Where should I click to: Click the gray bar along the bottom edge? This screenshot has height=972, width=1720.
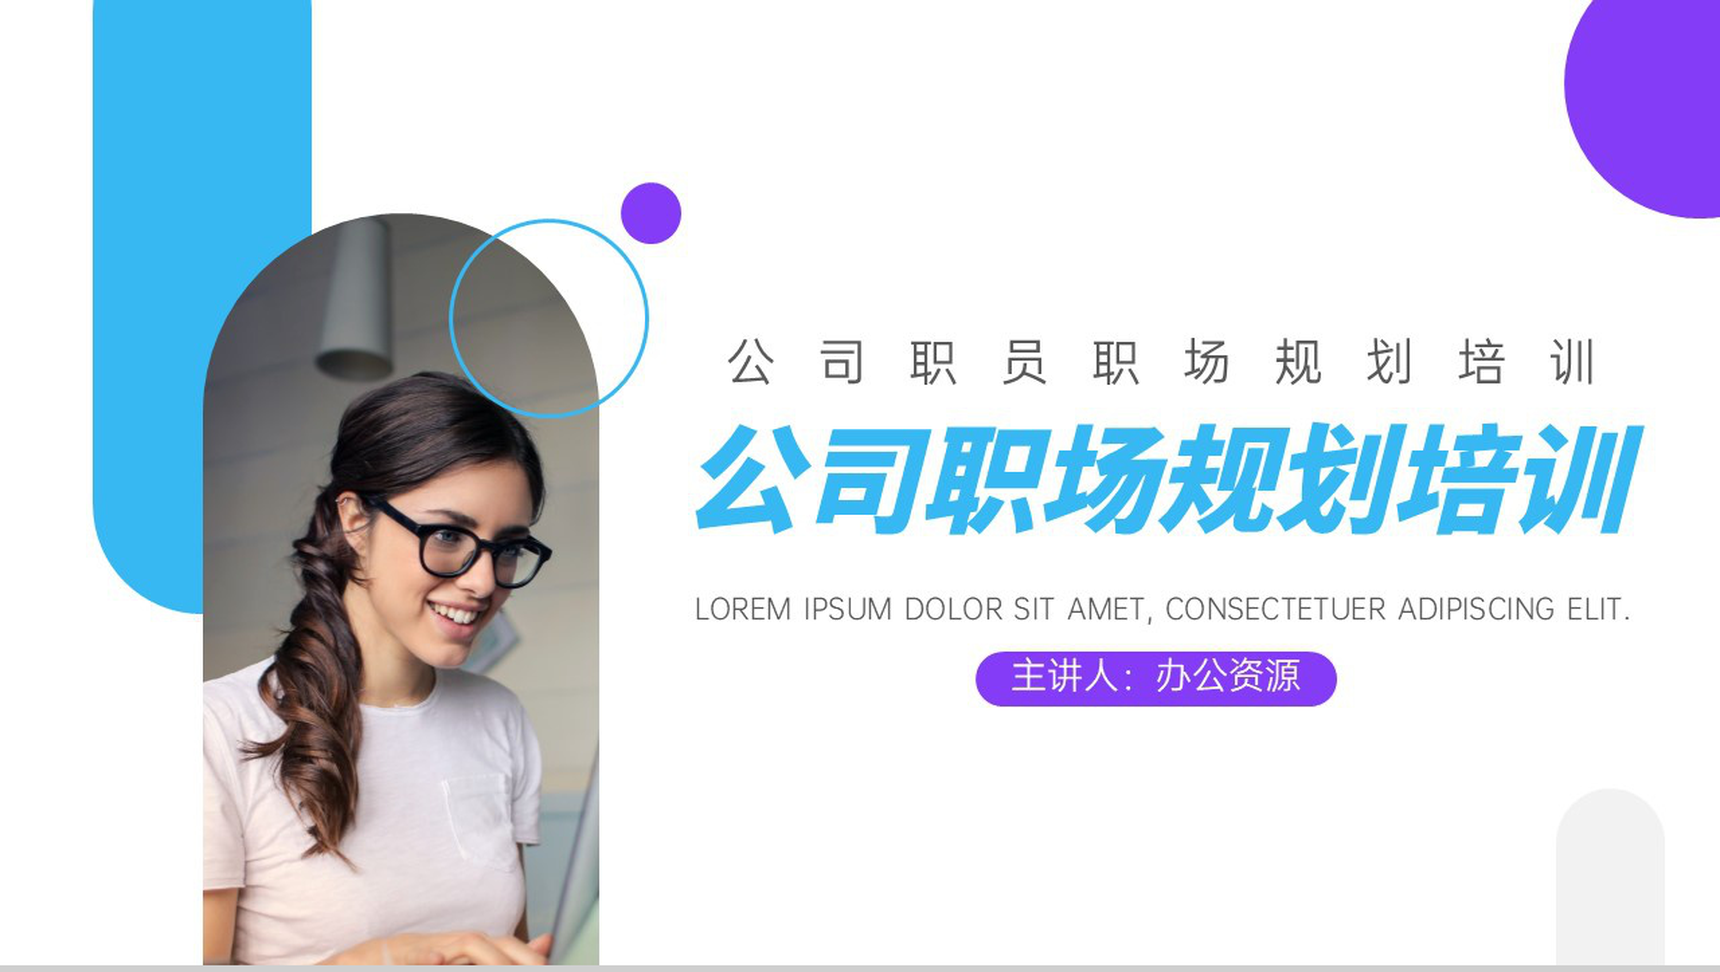click(x=860, y=969)
